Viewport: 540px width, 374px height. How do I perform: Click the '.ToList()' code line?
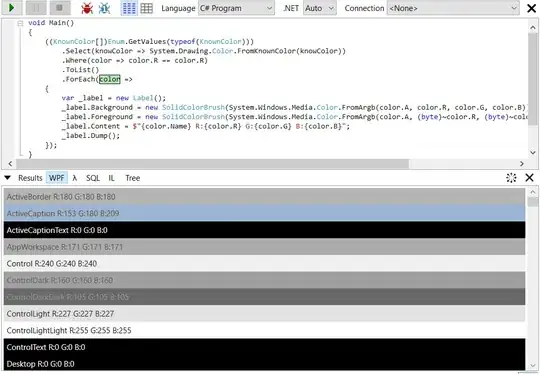pyautogui.click(x=80, y=70)
